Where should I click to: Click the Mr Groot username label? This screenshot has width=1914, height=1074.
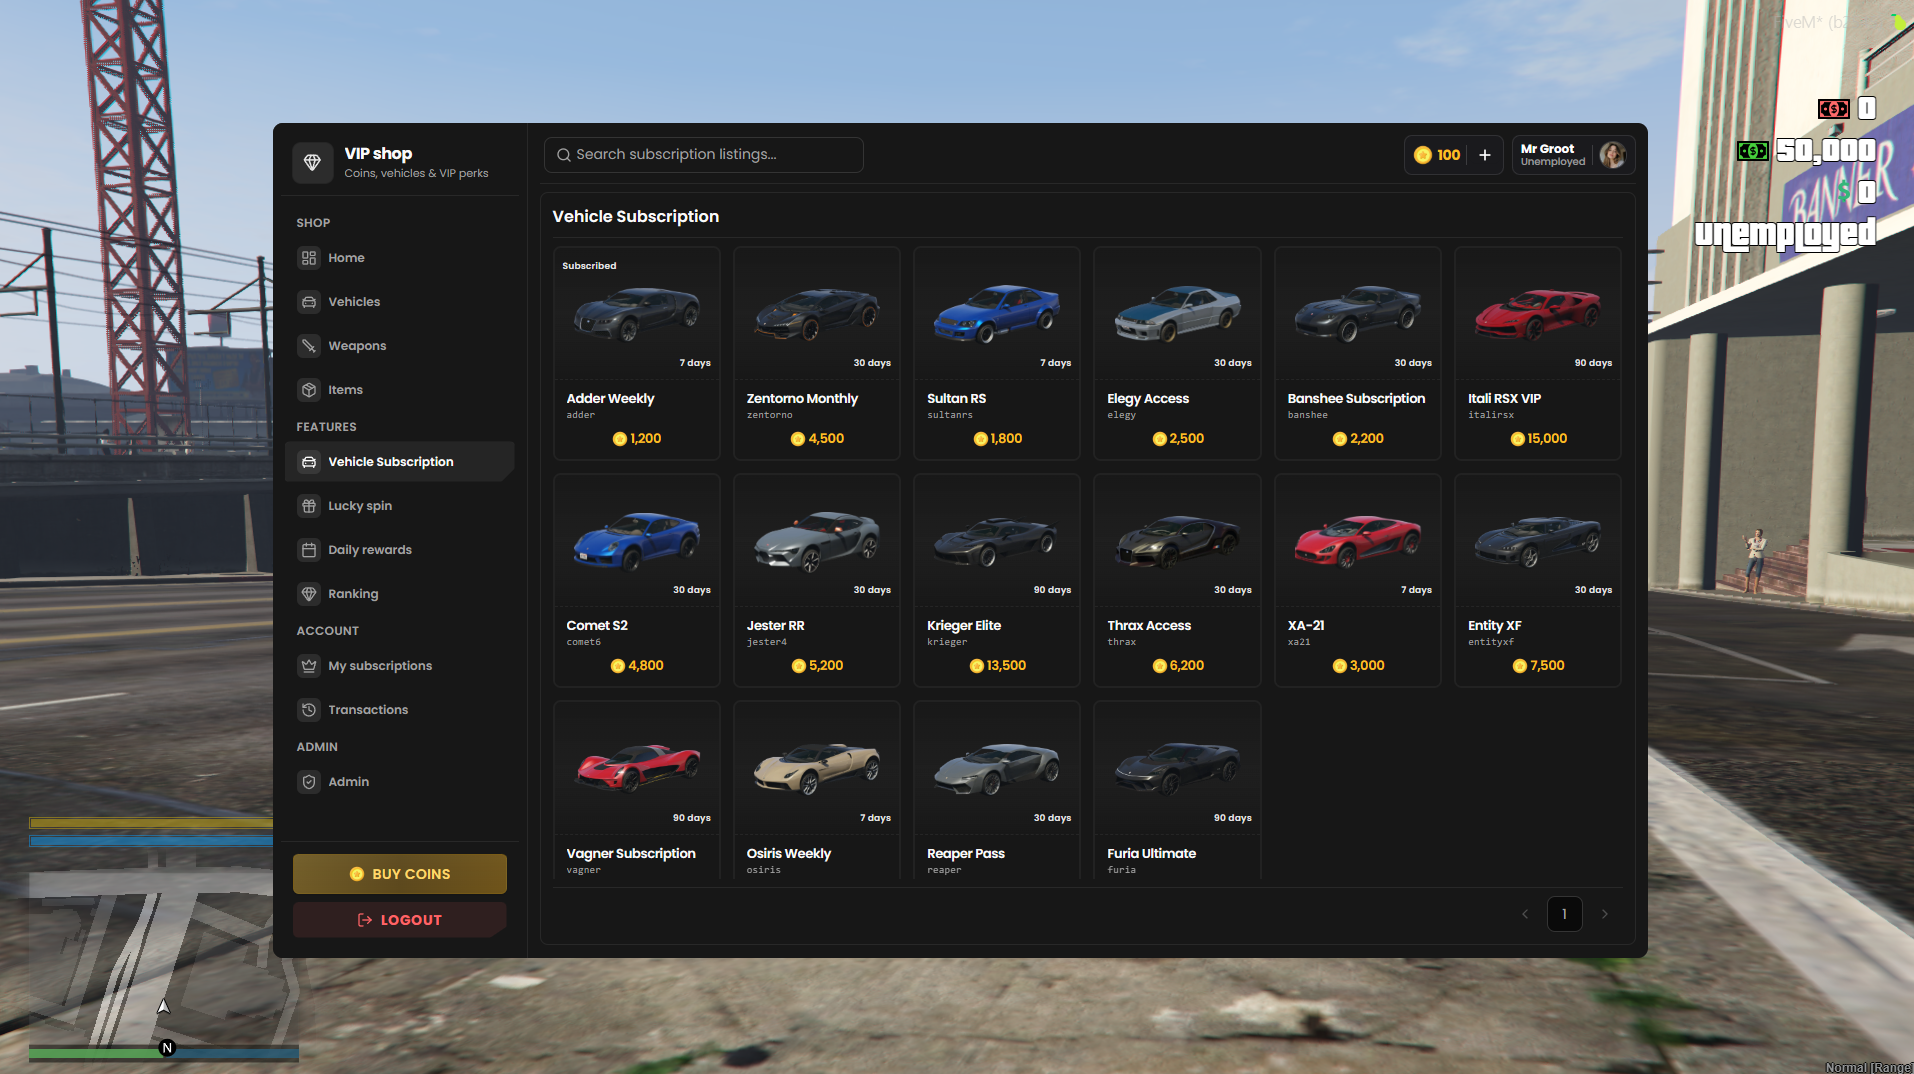(x=1547, y=149)
